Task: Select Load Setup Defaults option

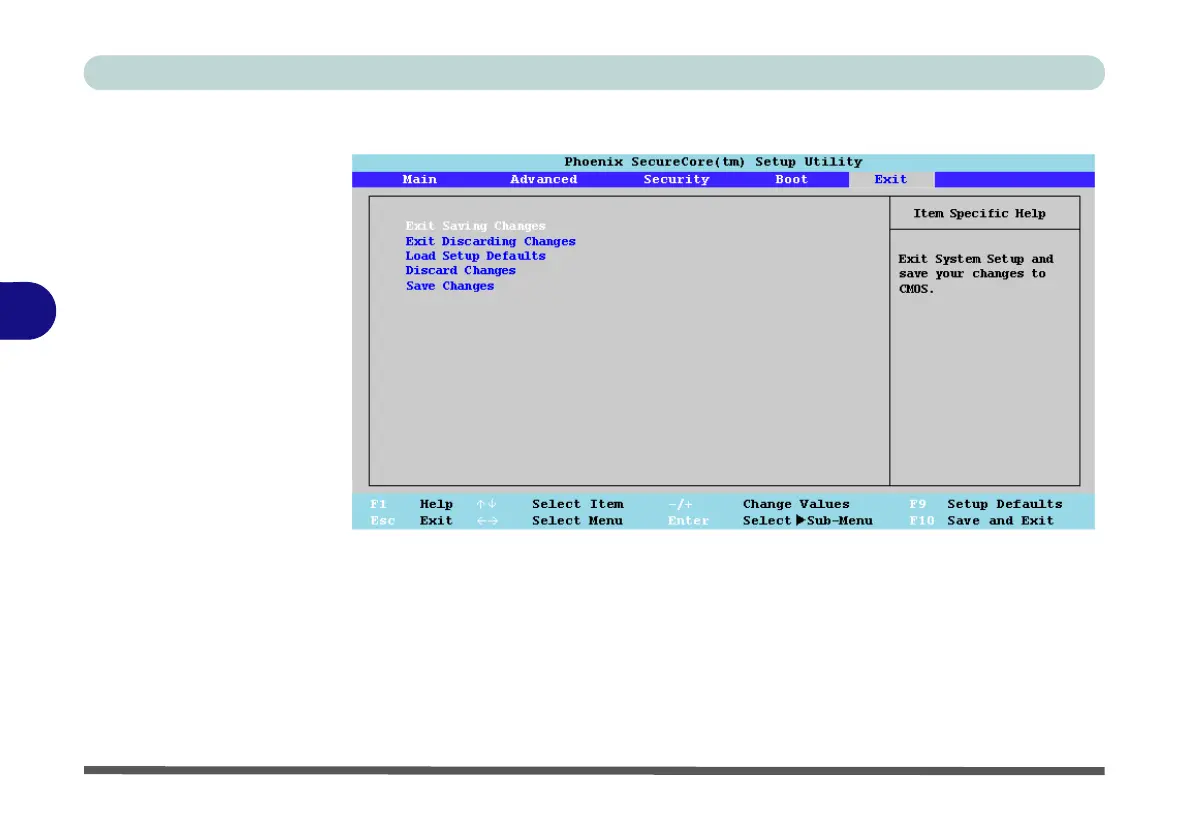Action: coord(475,256)
